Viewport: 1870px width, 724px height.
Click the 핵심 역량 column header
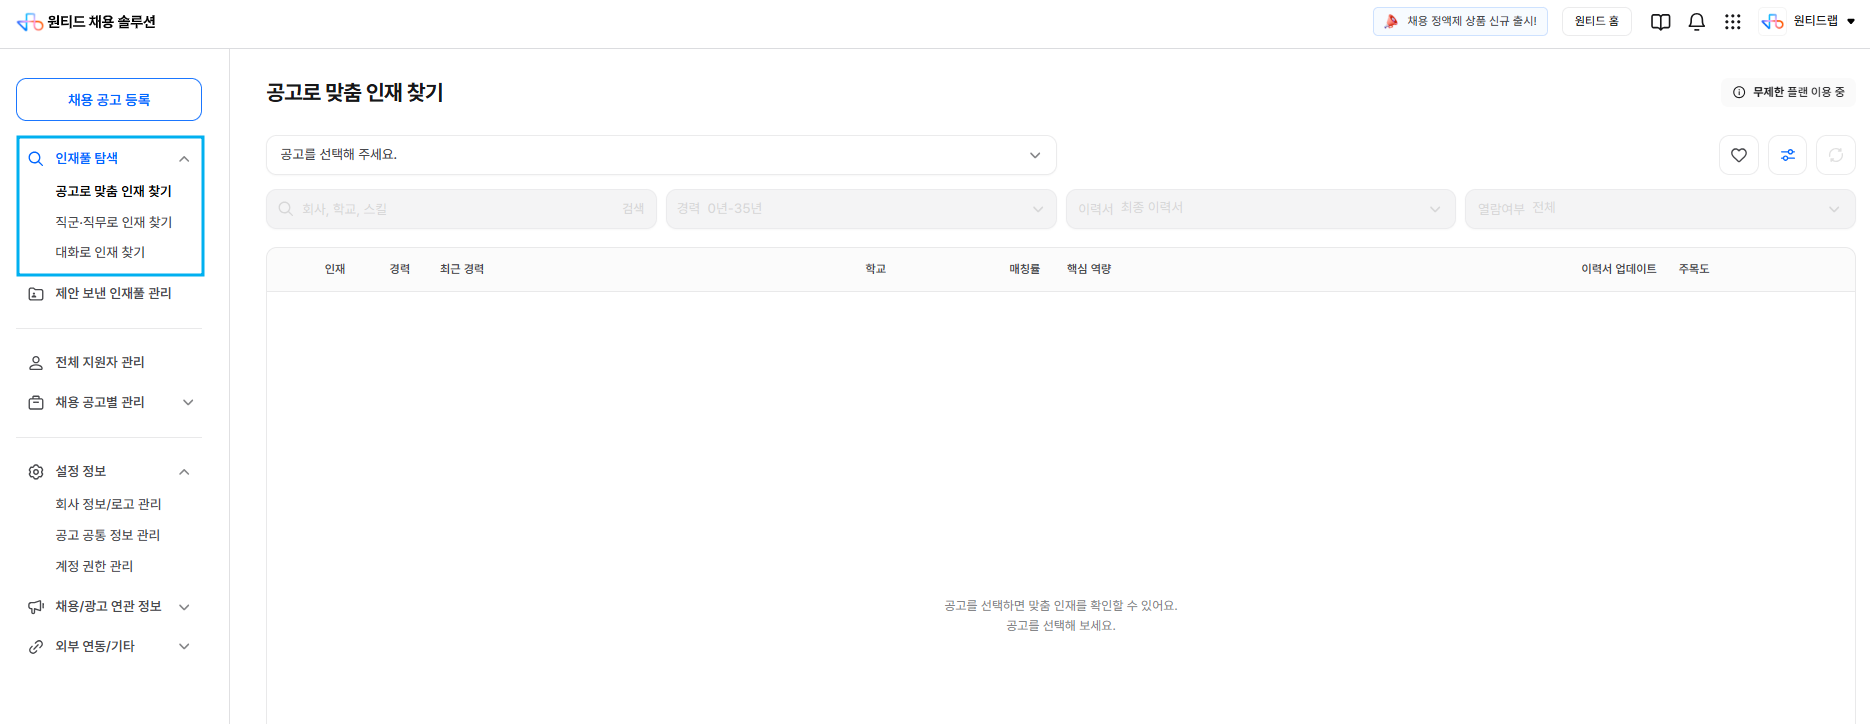click(x=1089, y=269)
